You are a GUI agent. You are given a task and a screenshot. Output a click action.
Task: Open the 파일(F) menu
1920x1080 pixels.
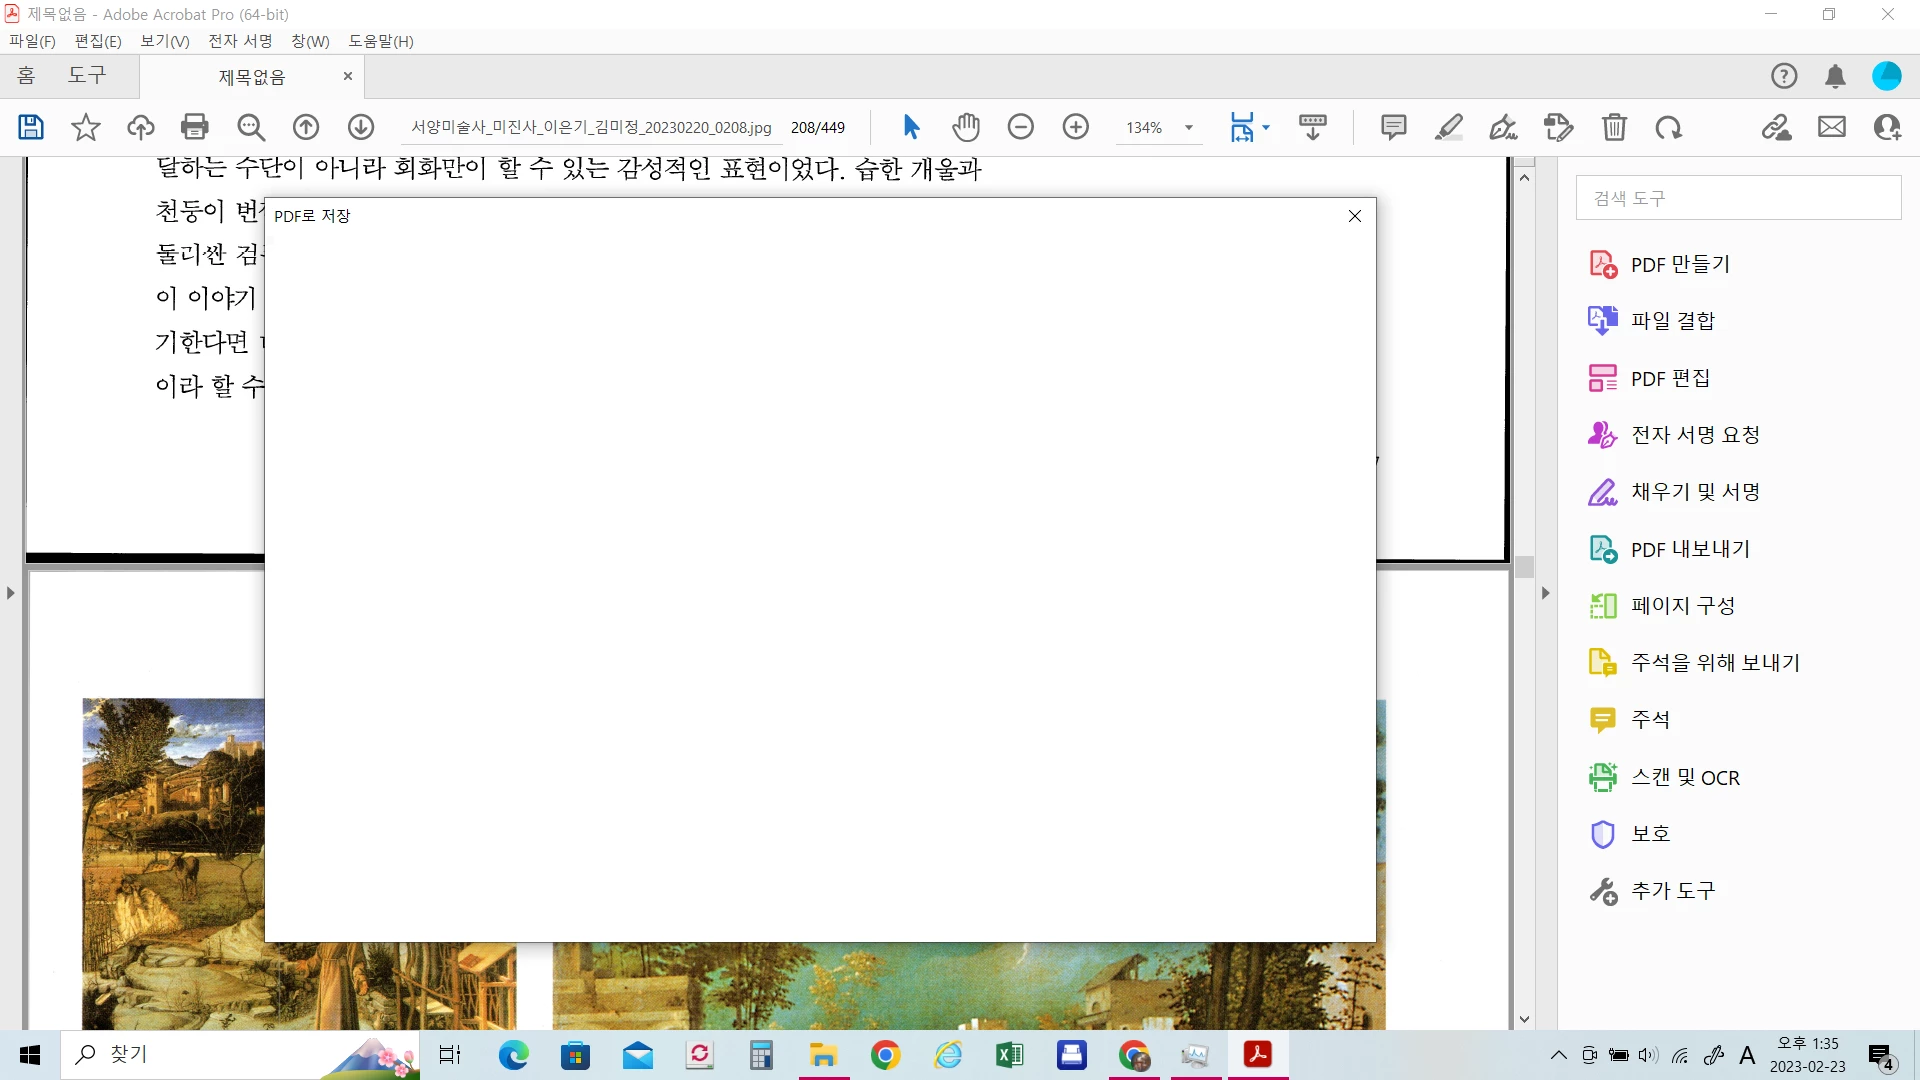(32, 41)
